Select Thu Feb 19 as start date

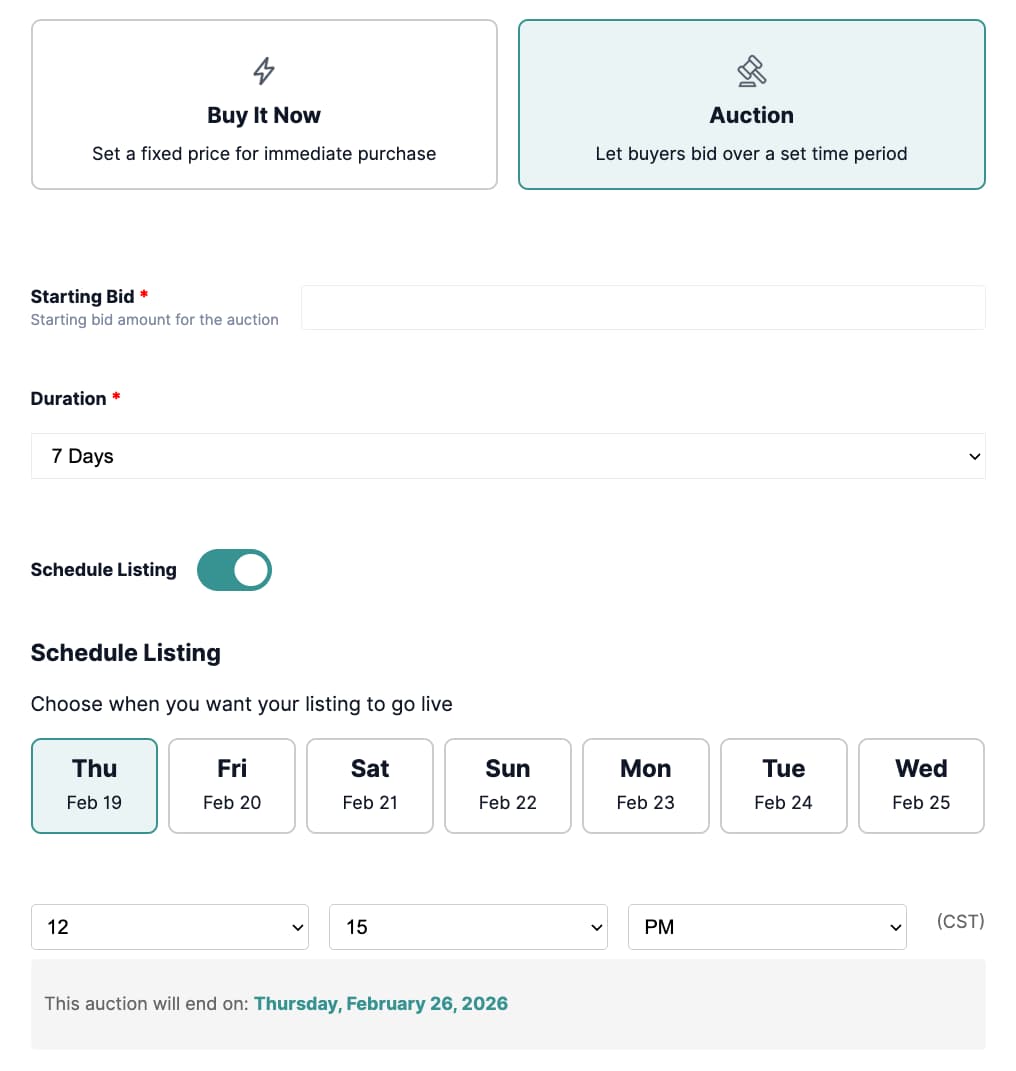[94, 785]
